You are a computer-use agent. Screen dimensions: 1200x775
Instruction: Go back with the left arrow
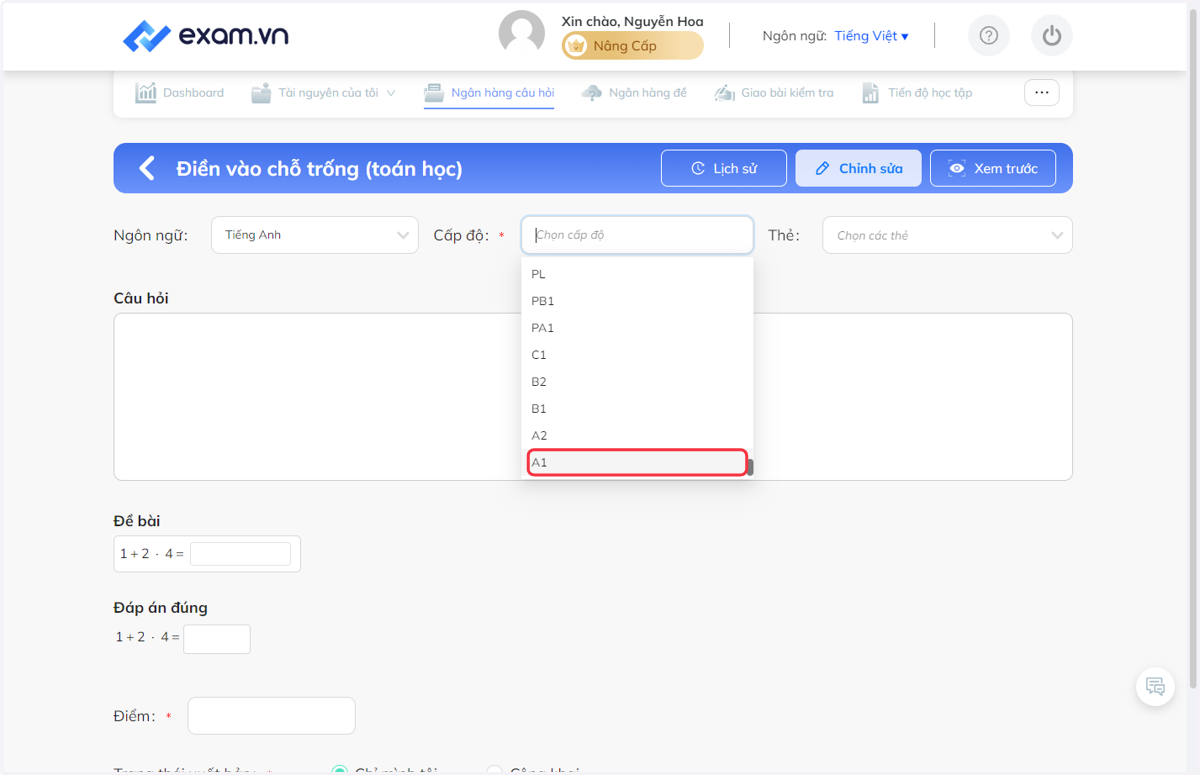[147, 168]
